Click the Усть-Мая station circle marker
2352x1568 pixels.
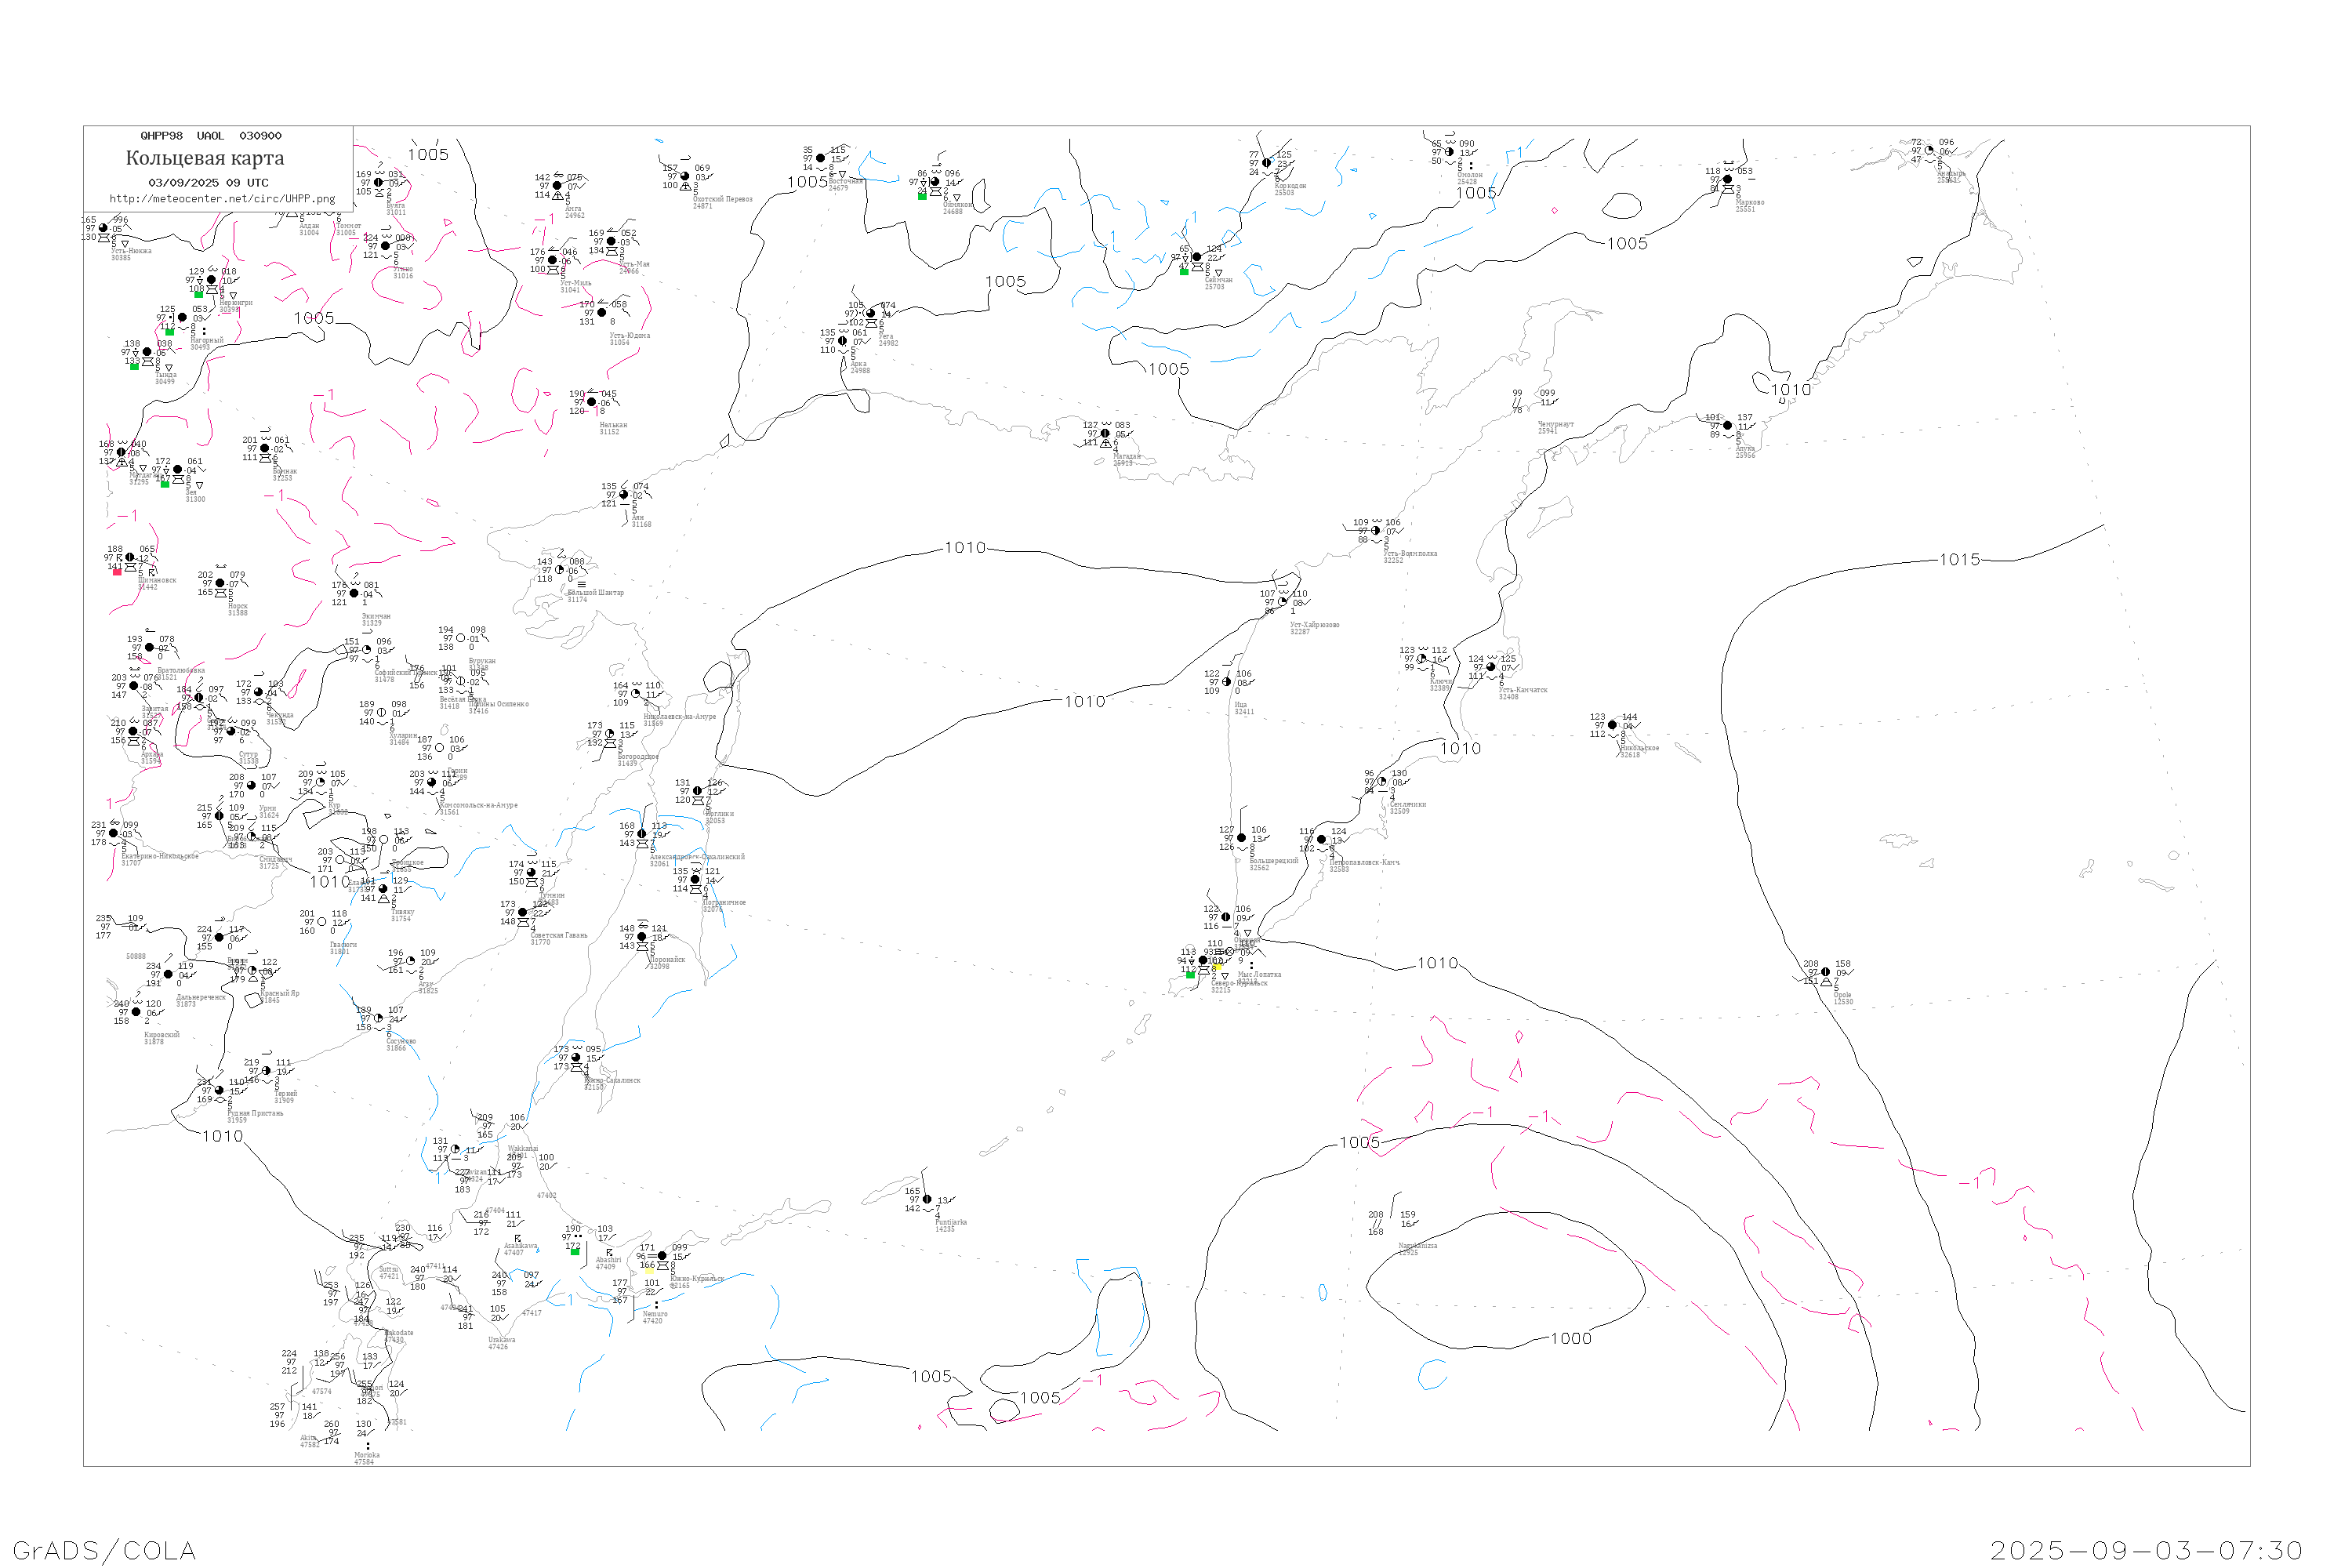click(611, 241)
